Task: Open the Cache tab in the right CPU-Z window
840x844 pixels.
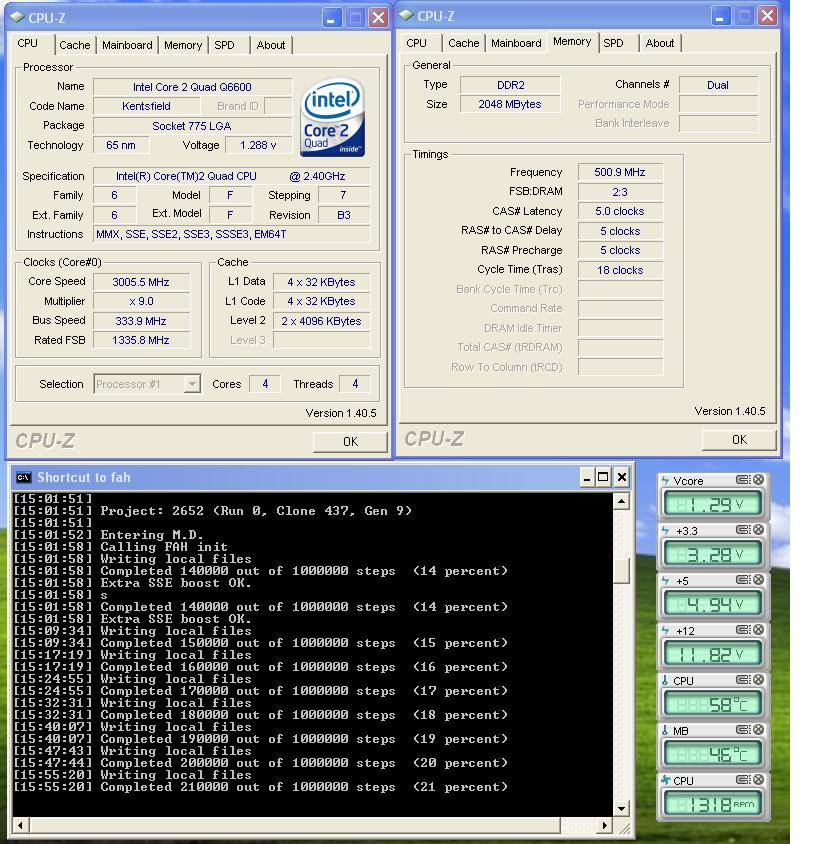Action: pyautogui.click(x=463, y=43)
